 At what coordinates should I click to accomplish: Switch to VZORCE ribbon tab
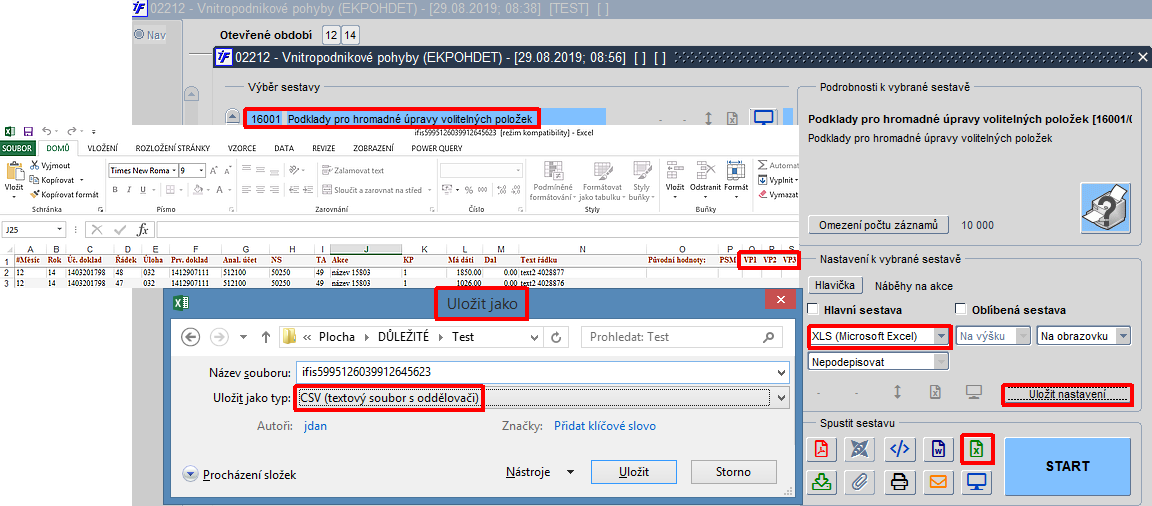coord(242,148)
